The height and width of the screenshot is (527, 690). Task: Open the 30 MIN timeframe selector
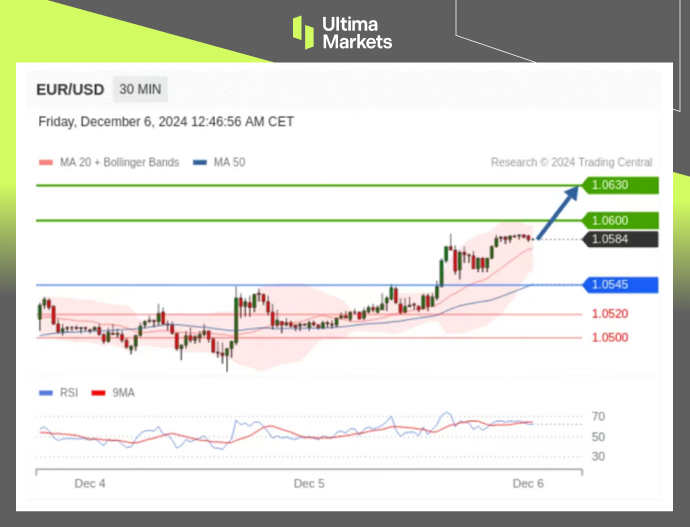click(x=140, y=89)
